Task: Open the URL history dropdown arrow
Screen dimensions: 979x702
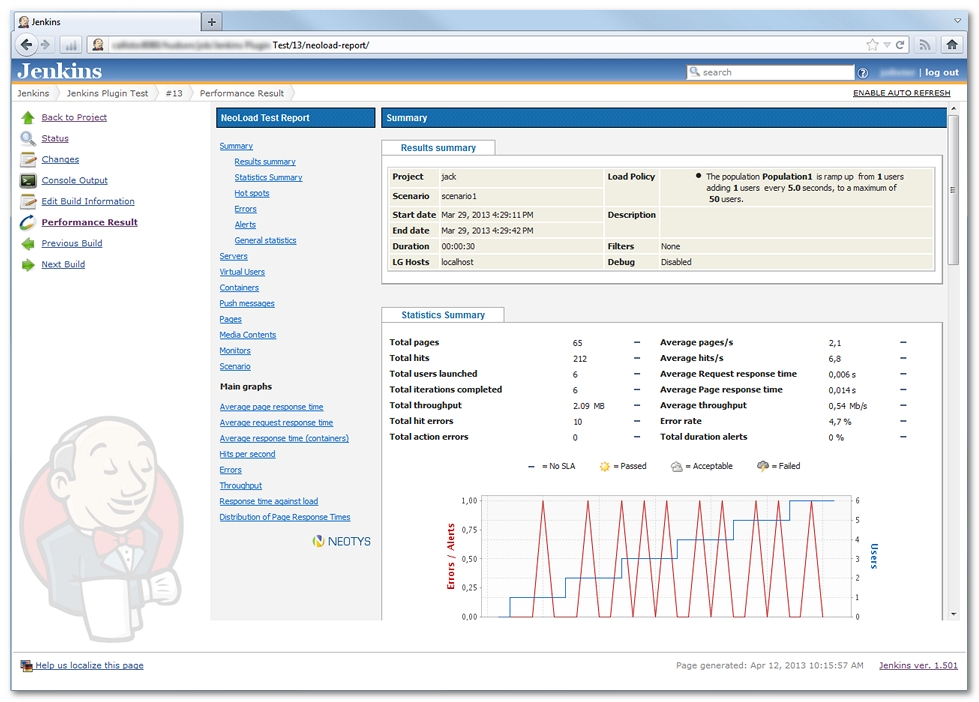Action: pyautogui.click(x=887, y=45)
